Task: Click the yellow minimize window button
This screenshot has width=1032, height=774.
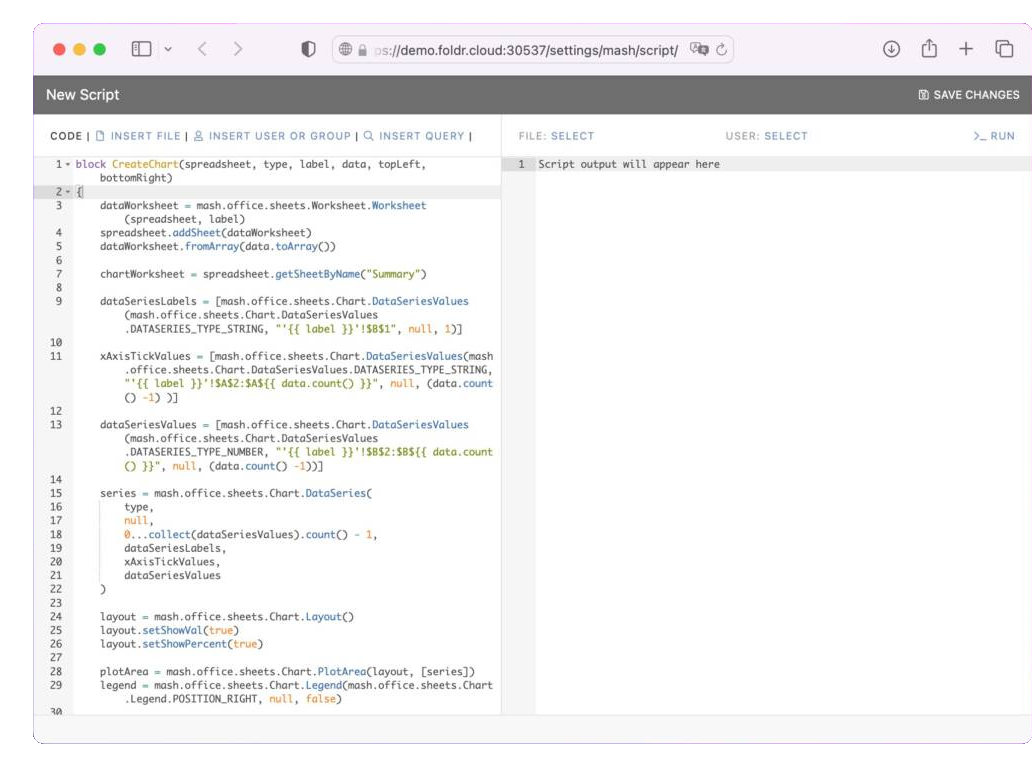Action: (x=80, y=49)
